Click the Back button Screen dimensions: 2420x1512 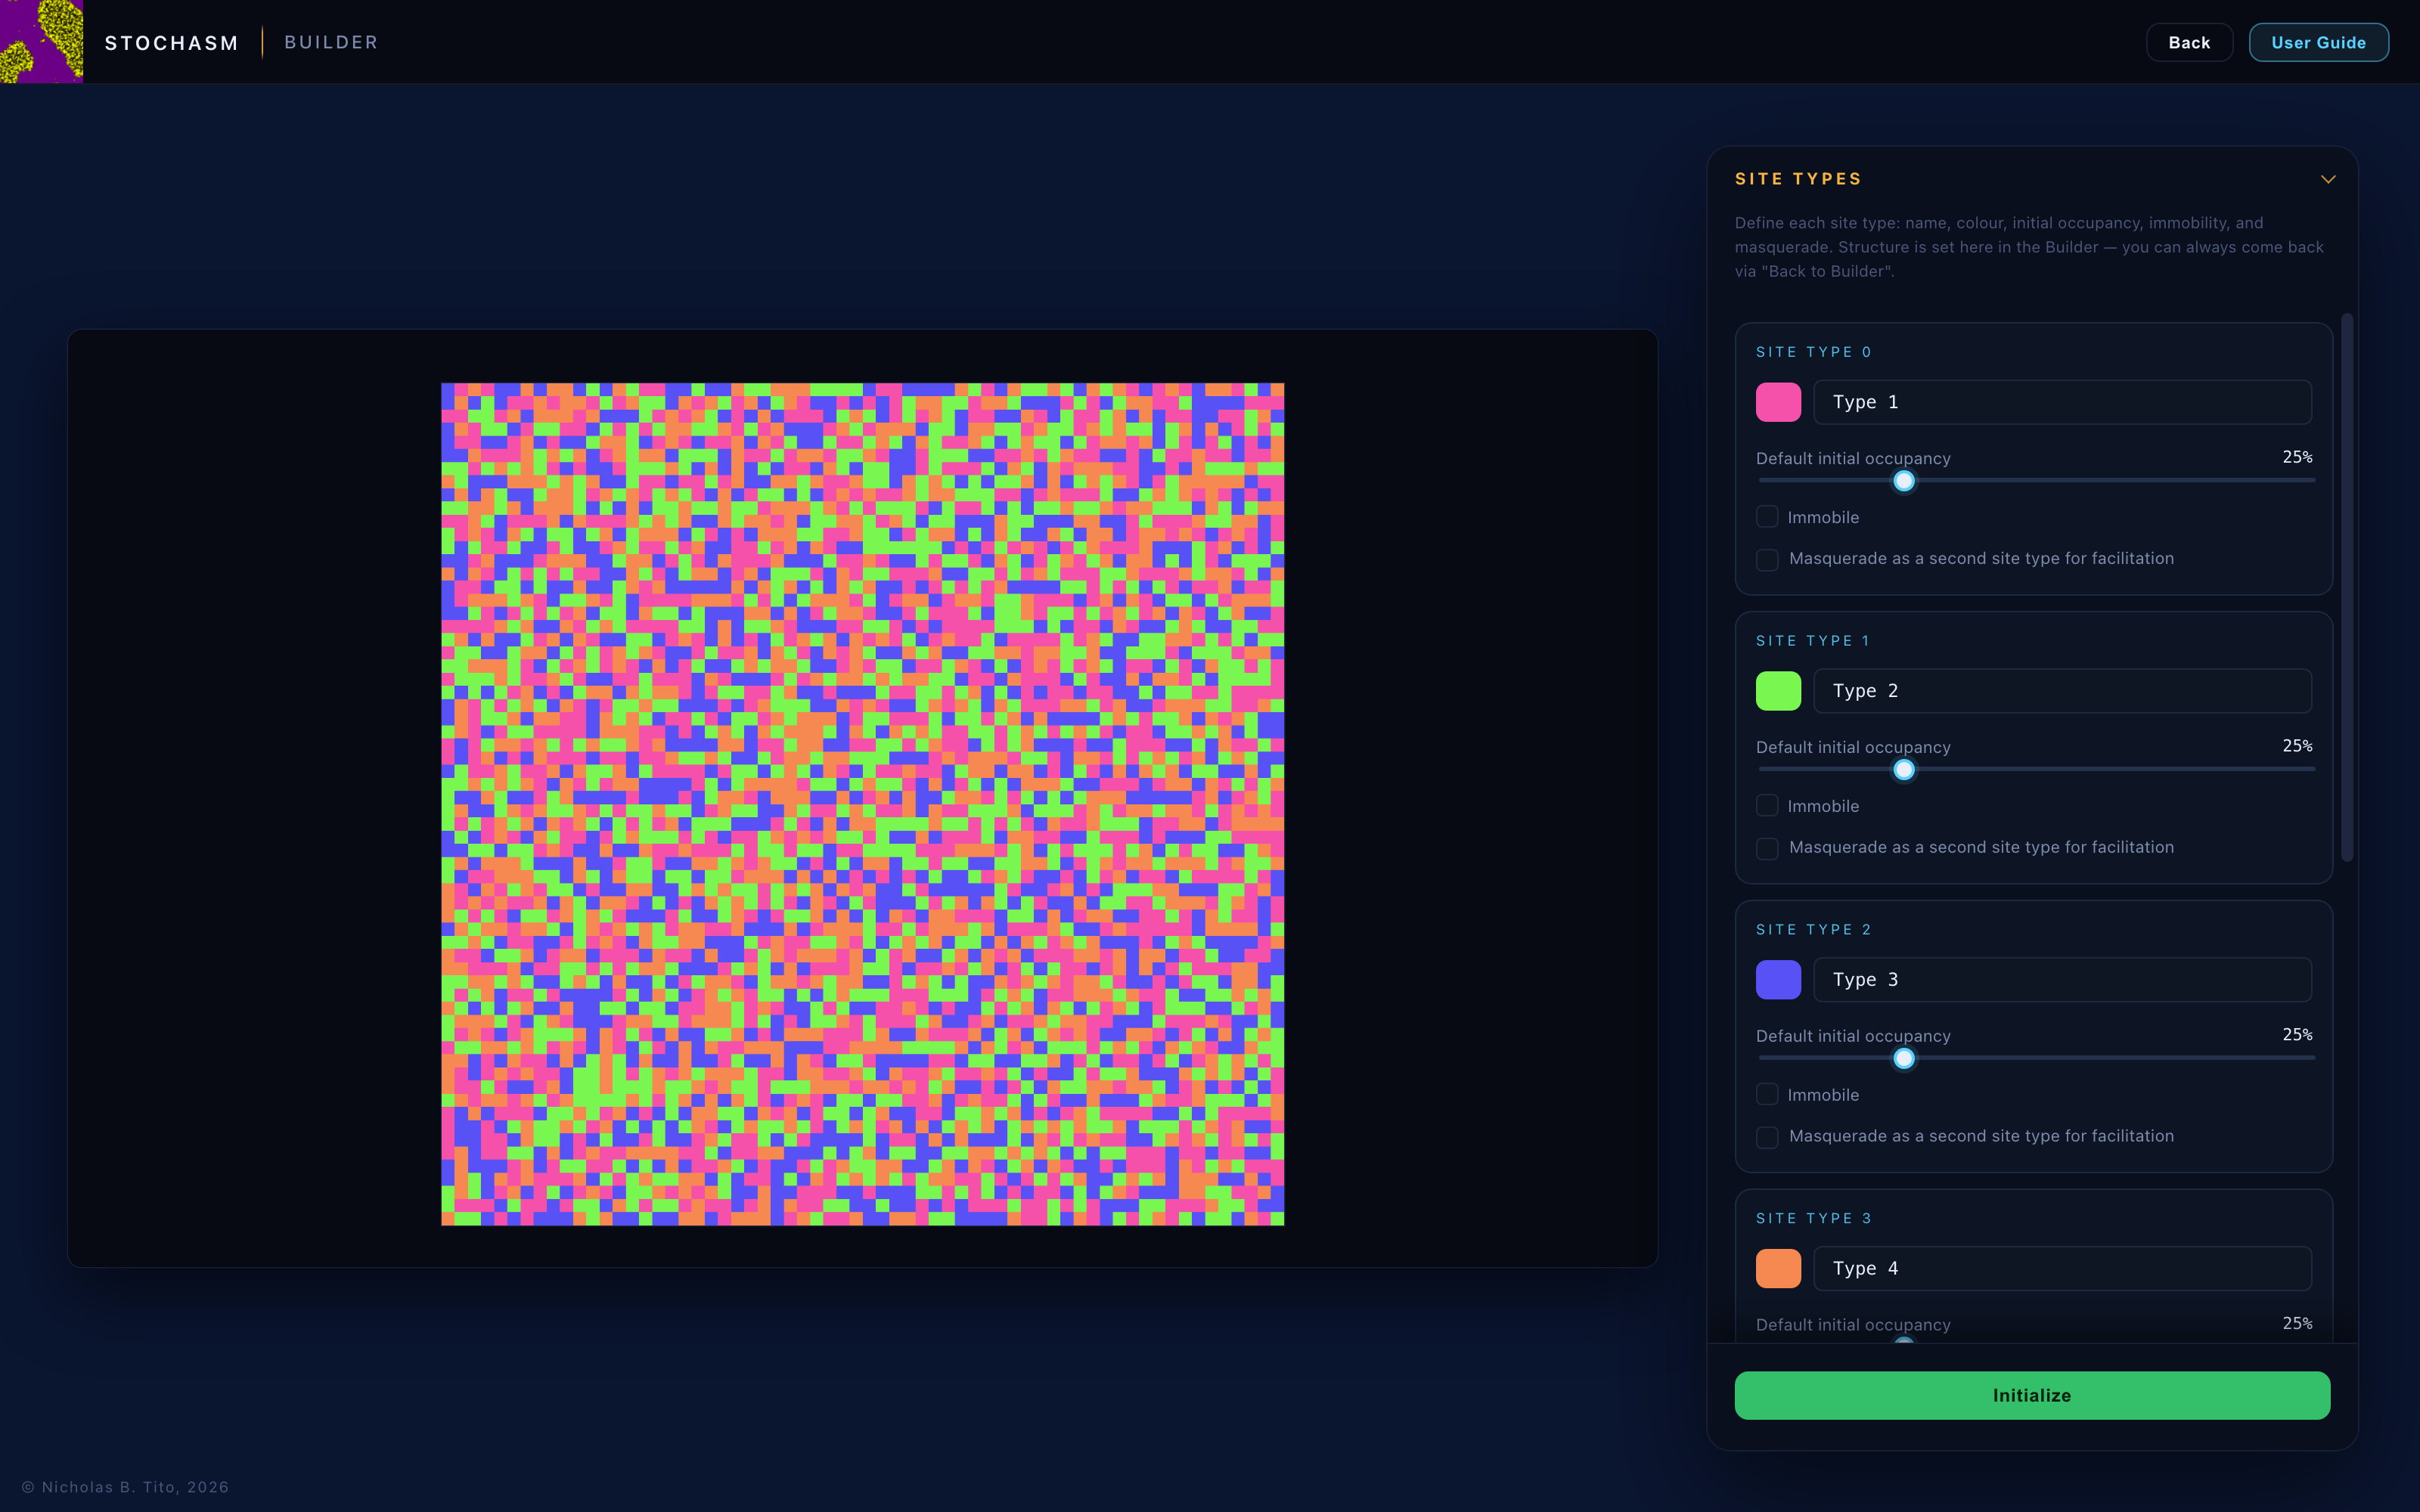pyautogui.click(x=2189, y=42)
